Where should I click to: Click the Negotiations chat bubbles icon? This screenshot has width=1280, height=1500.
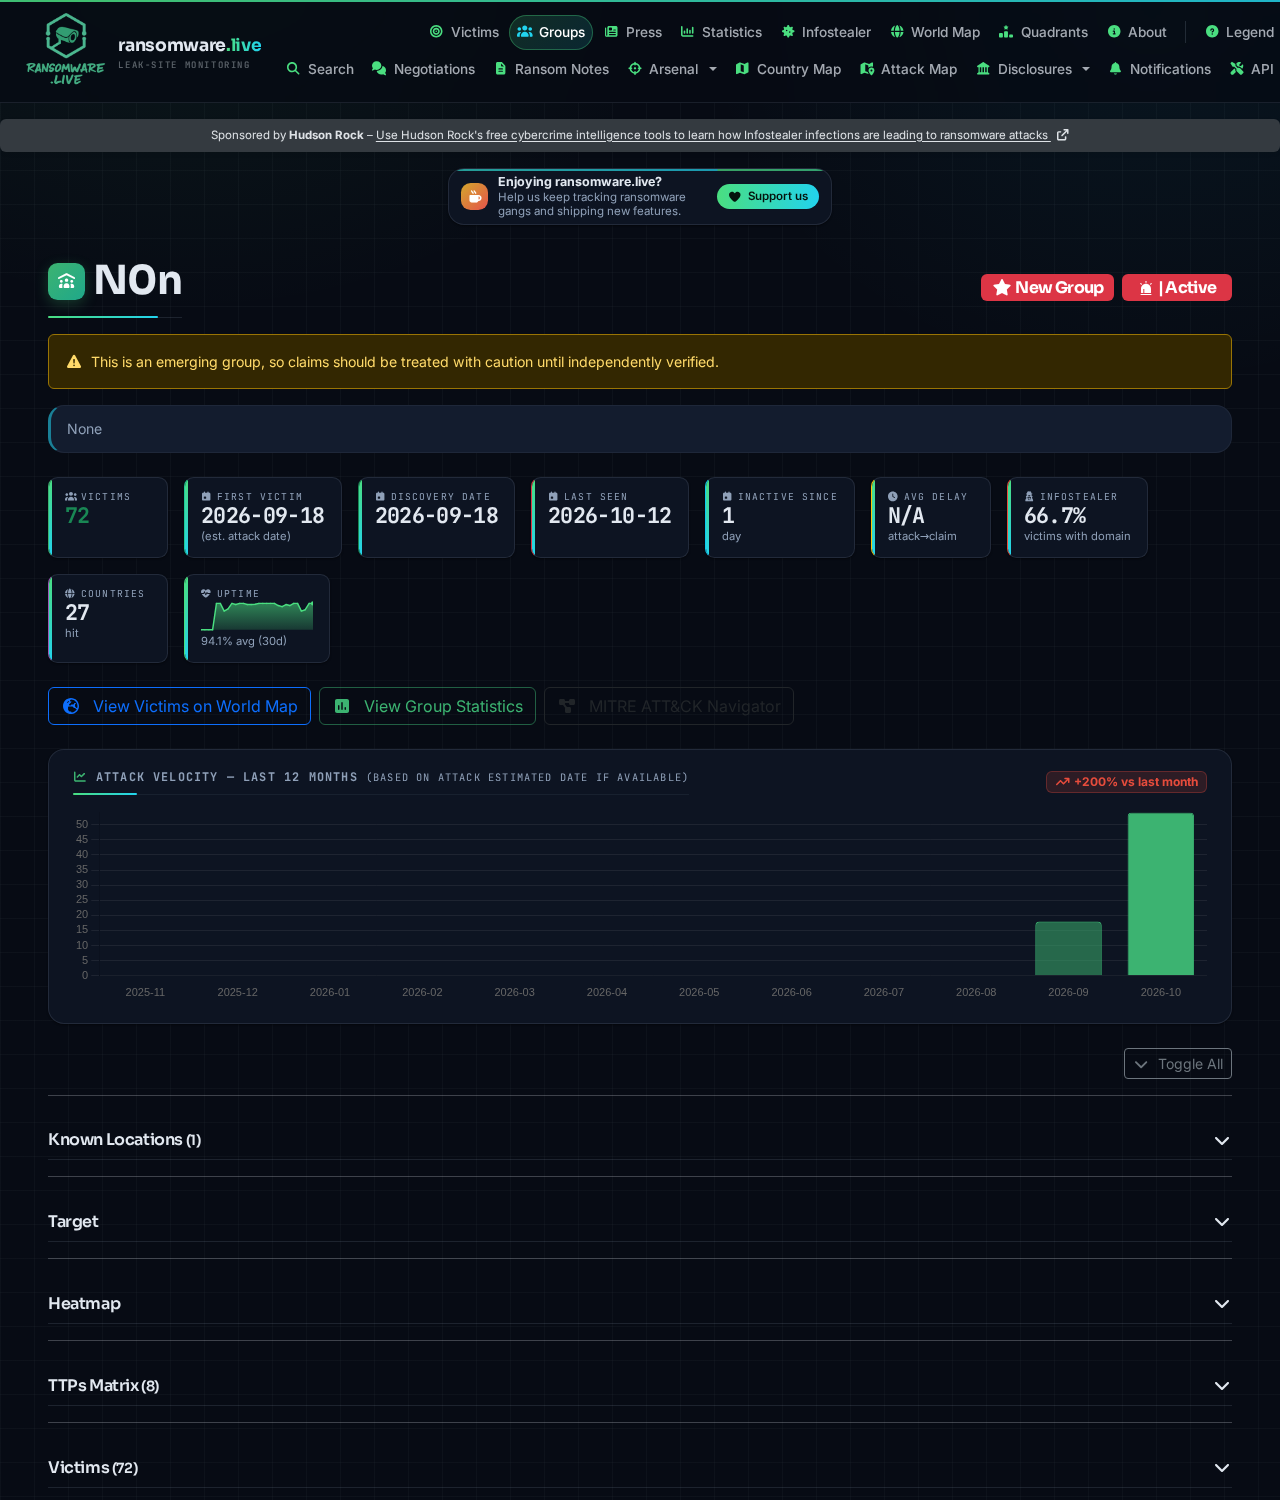379,69
